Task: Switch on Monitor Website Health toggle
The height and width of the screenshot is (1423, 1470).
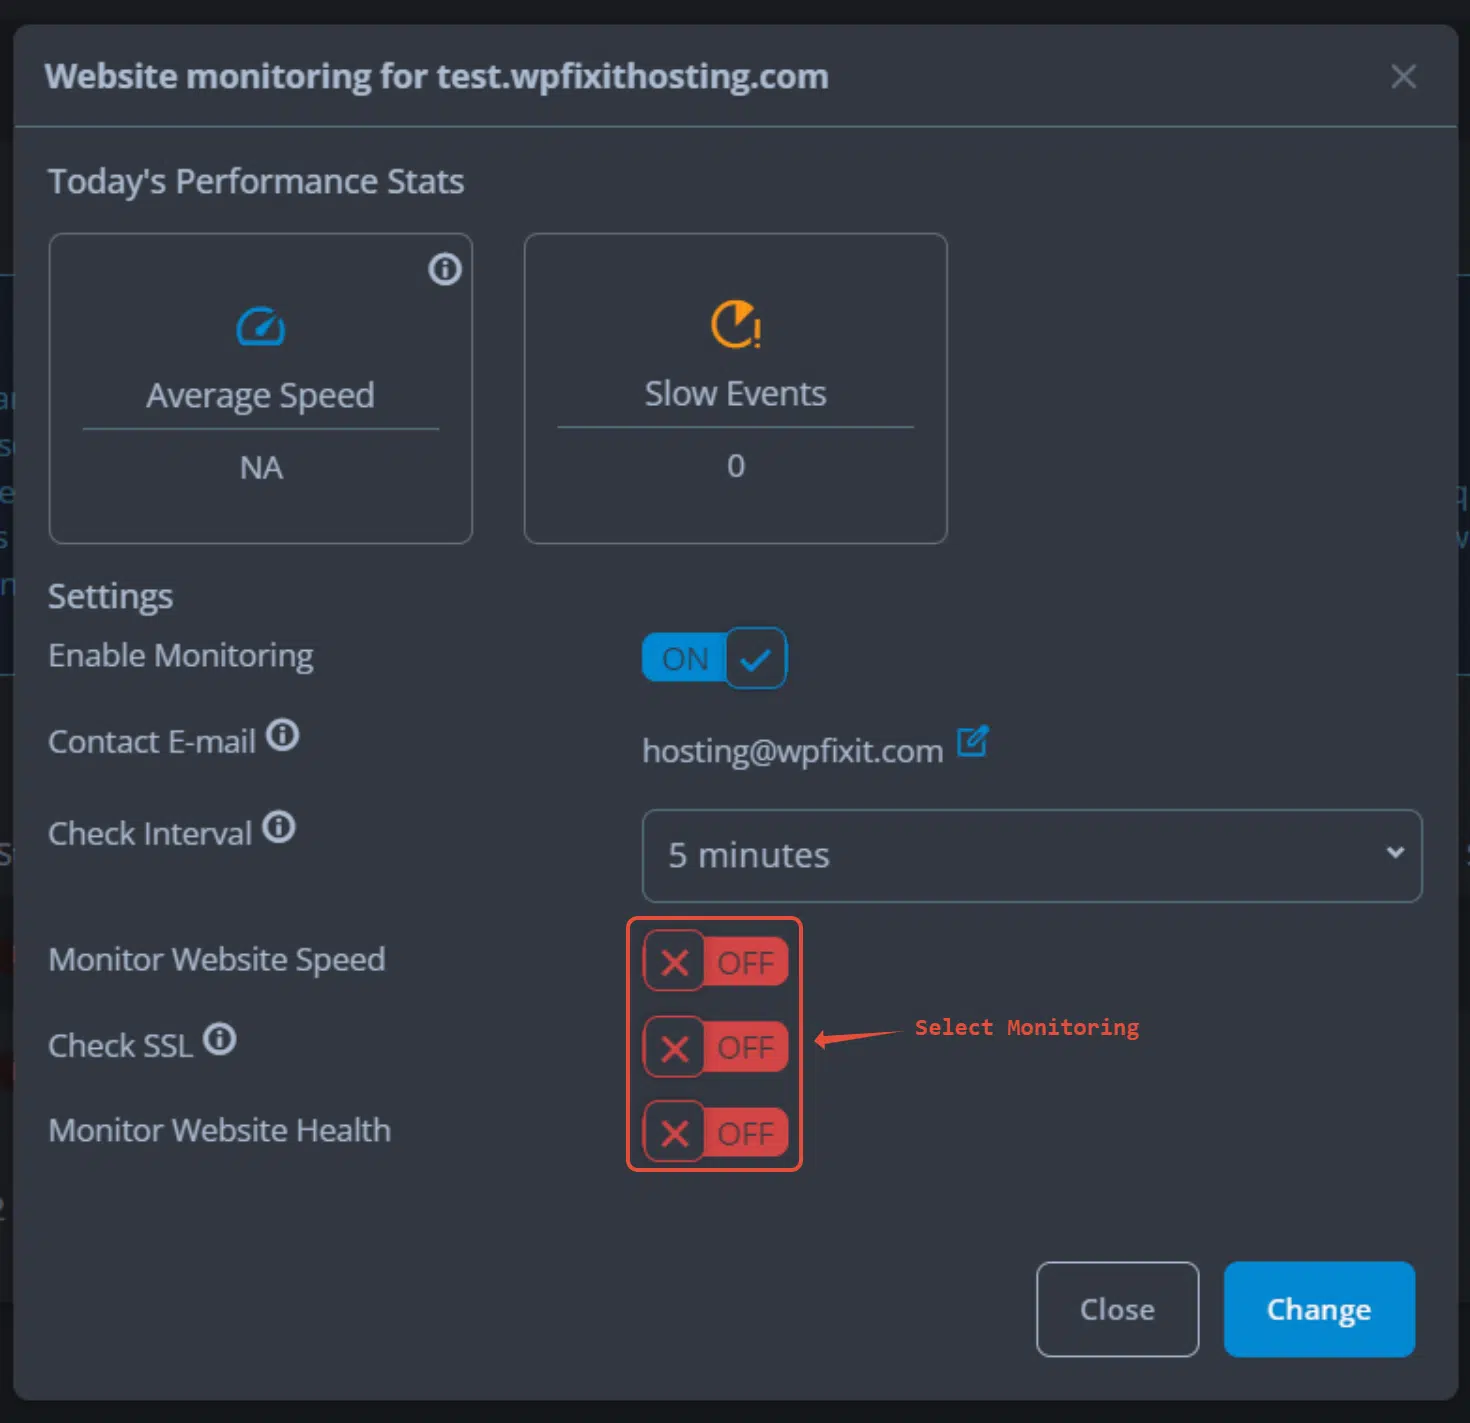Action: point(716,1133)
